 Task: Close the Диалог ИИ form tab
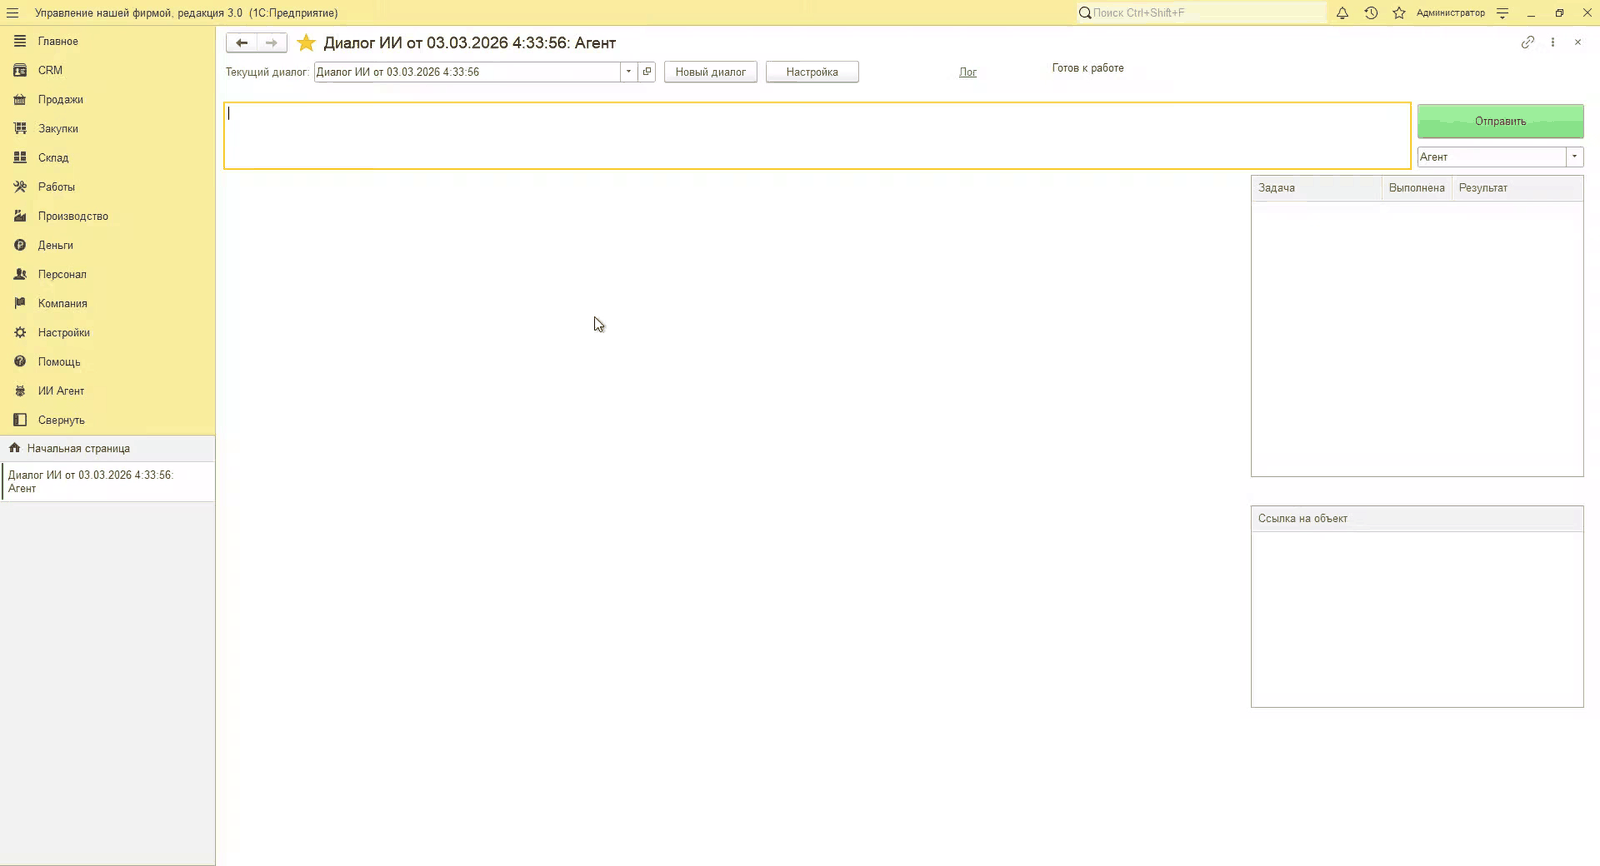coord(1578,42)
